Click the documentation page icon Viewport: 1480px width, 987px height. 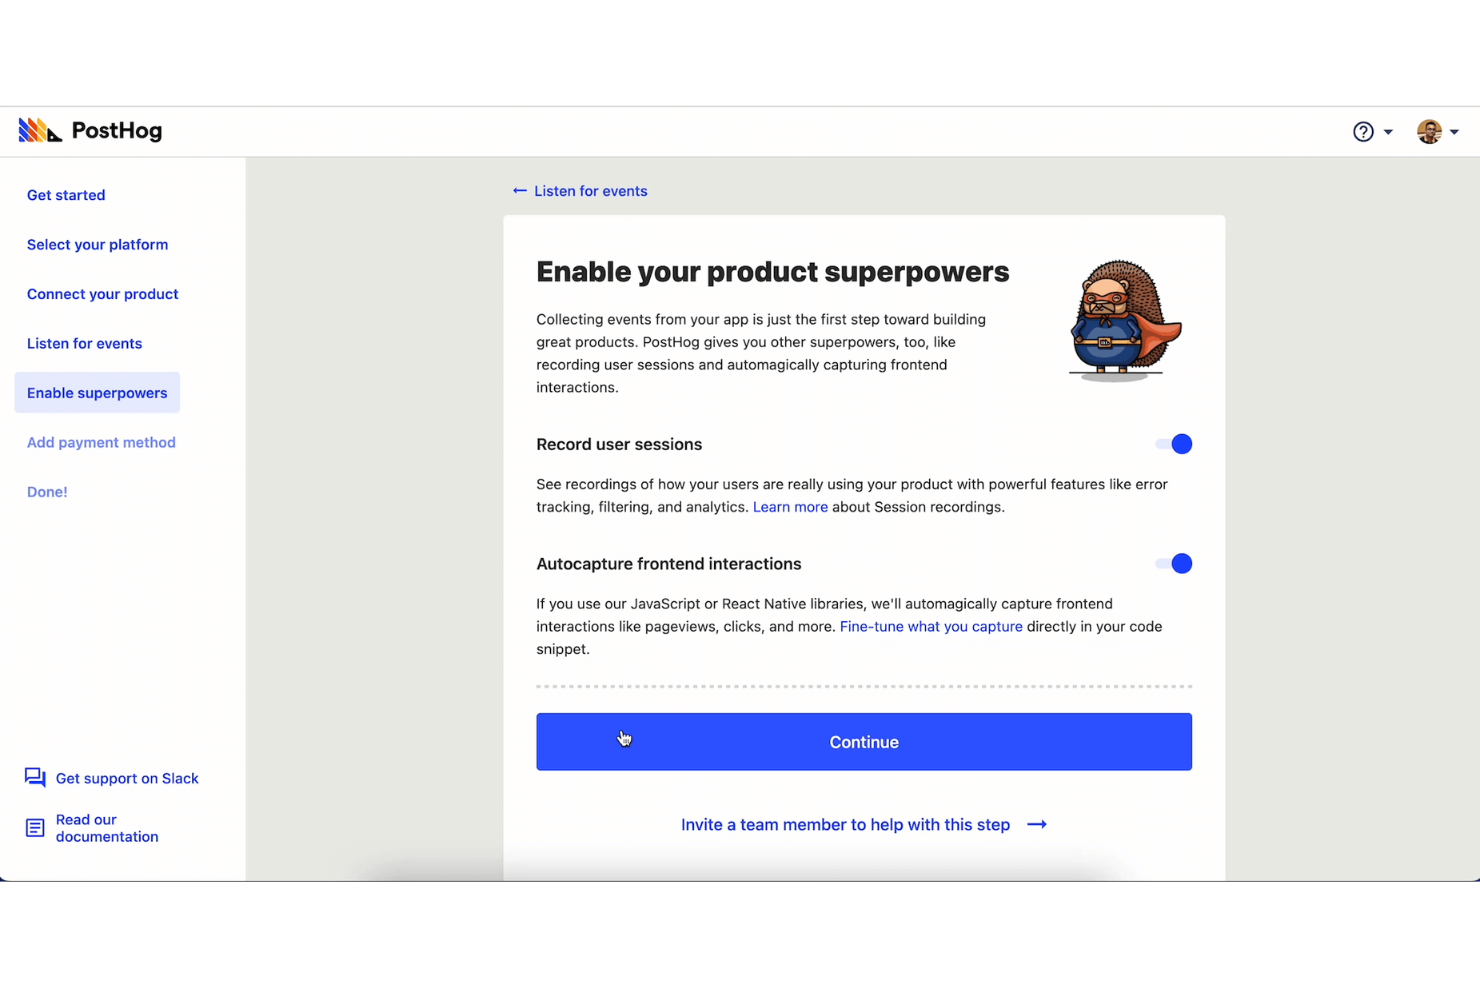click(35, 828)
